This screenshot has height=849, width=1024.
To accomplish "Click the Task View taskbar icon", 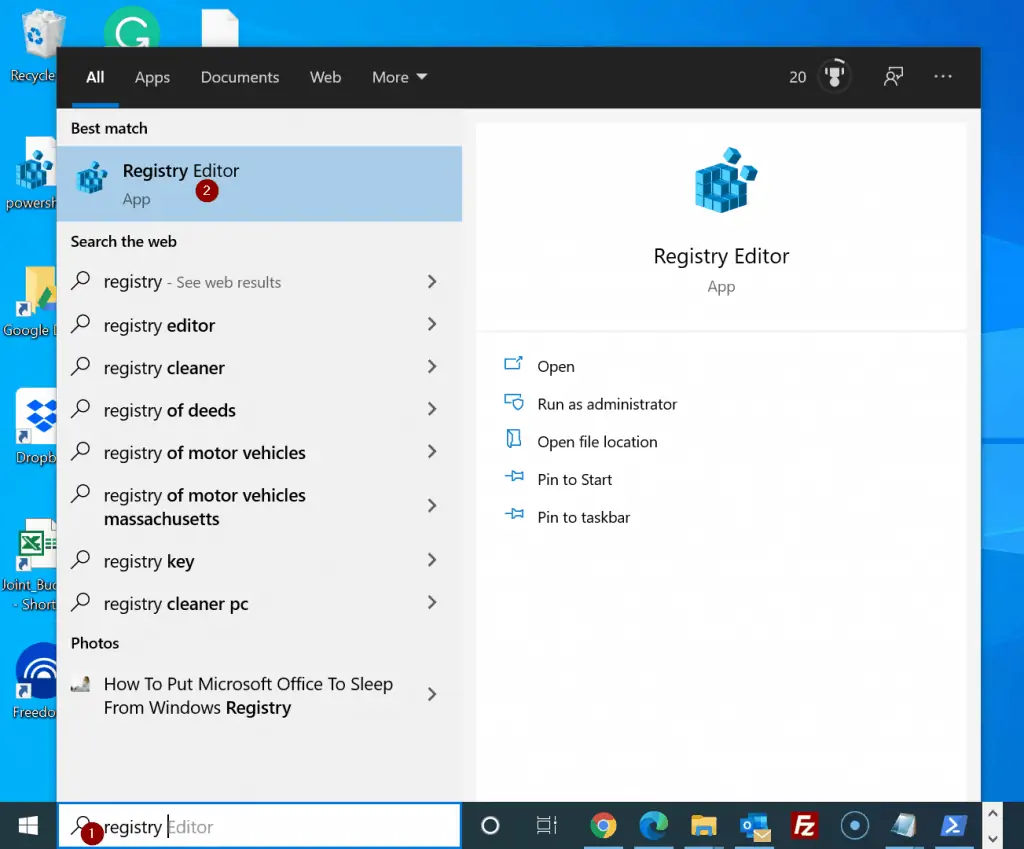I will click(x=546, y=825).
